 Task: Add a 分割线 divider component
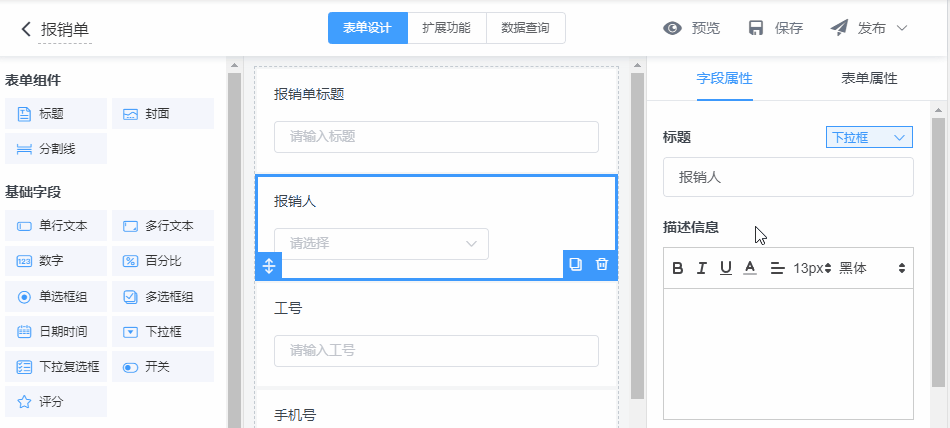[56, 149]
